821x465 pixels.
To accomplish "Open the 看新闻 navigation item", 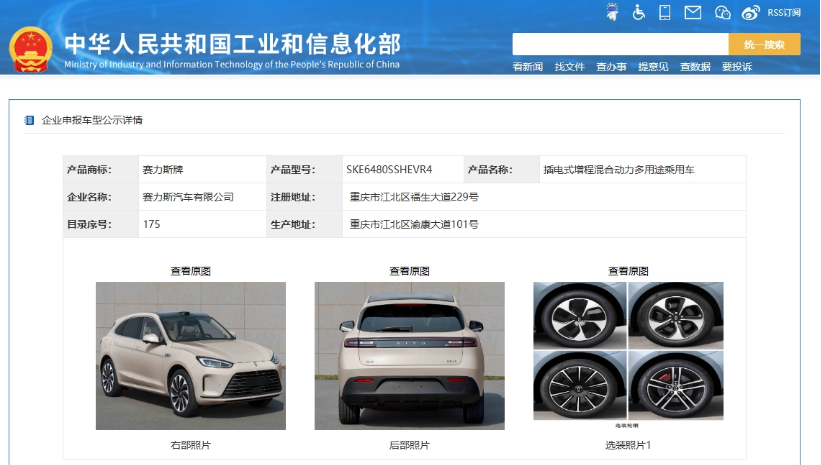I will [527, 67].
